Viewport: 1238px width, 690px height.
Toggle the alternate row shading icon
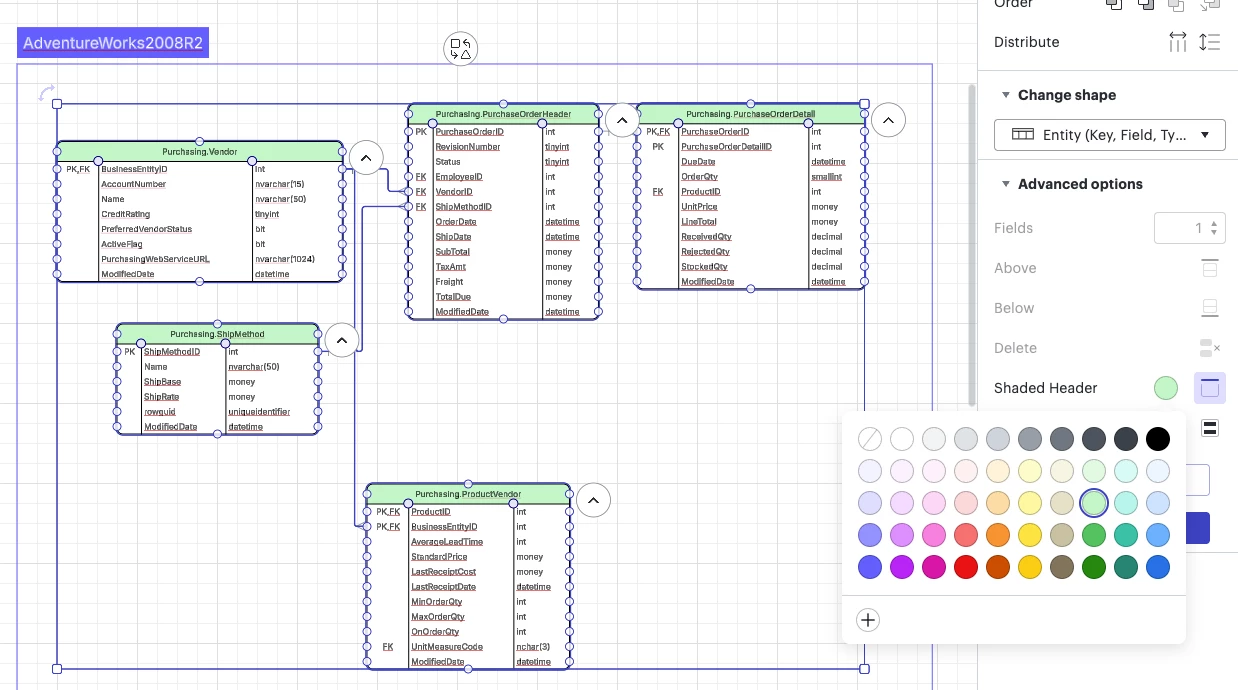[x=1210, y=428]
